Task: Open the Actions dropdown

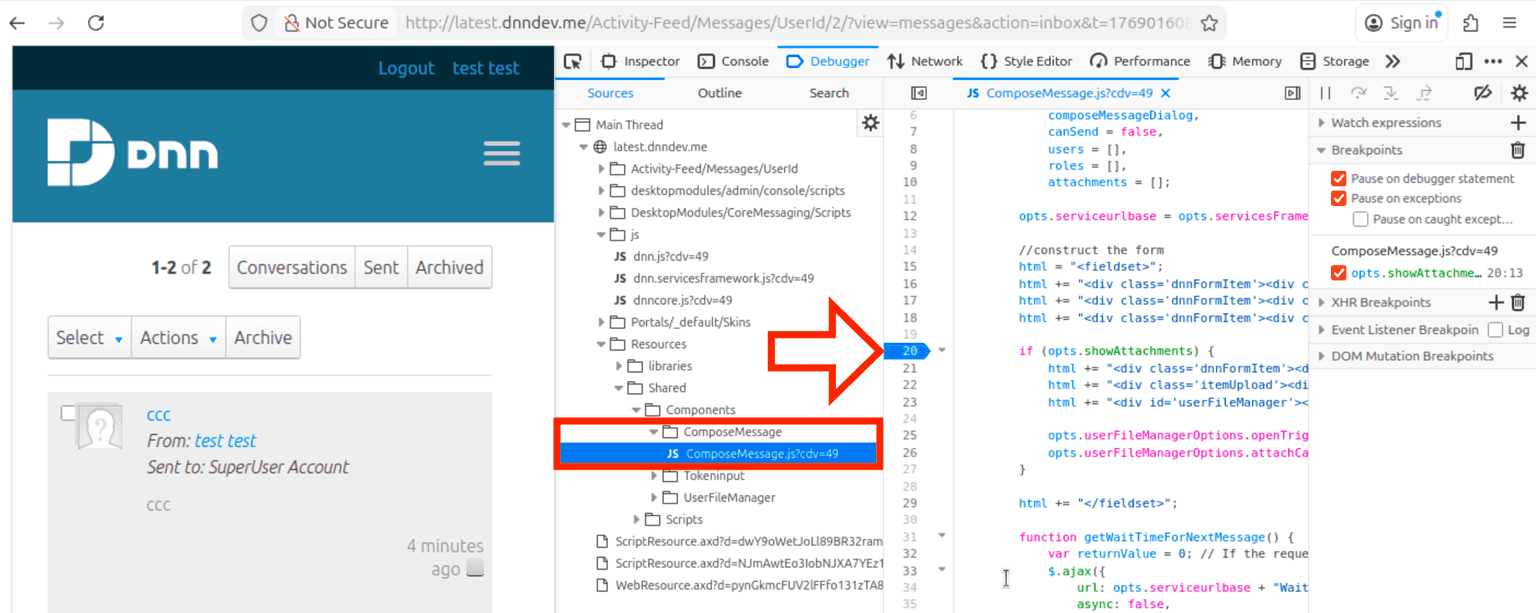Action: [x=178, y=338]
